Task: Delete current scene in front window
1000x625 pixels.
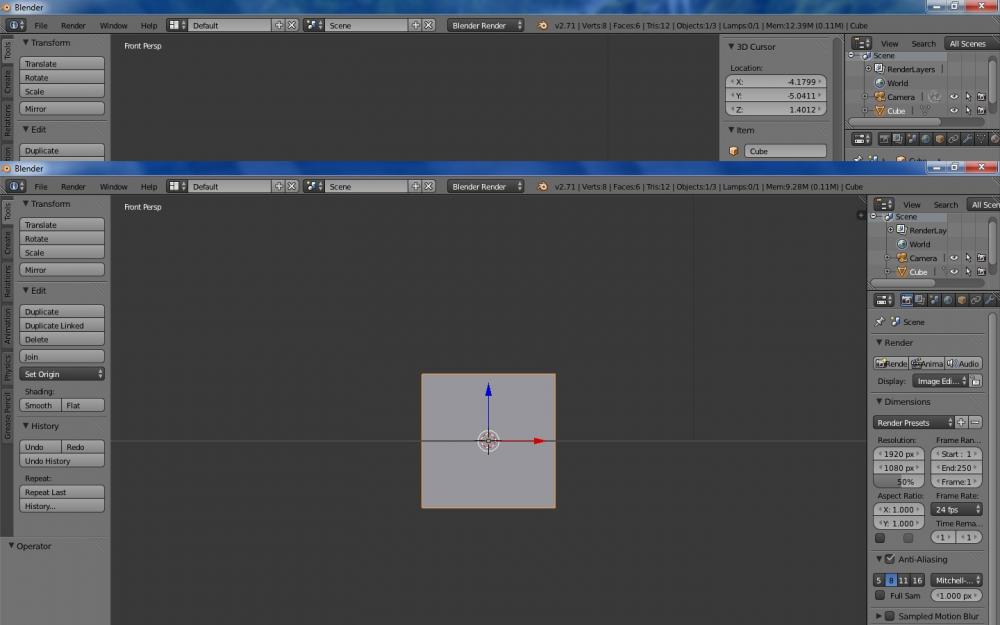Action: pos(429,186)
